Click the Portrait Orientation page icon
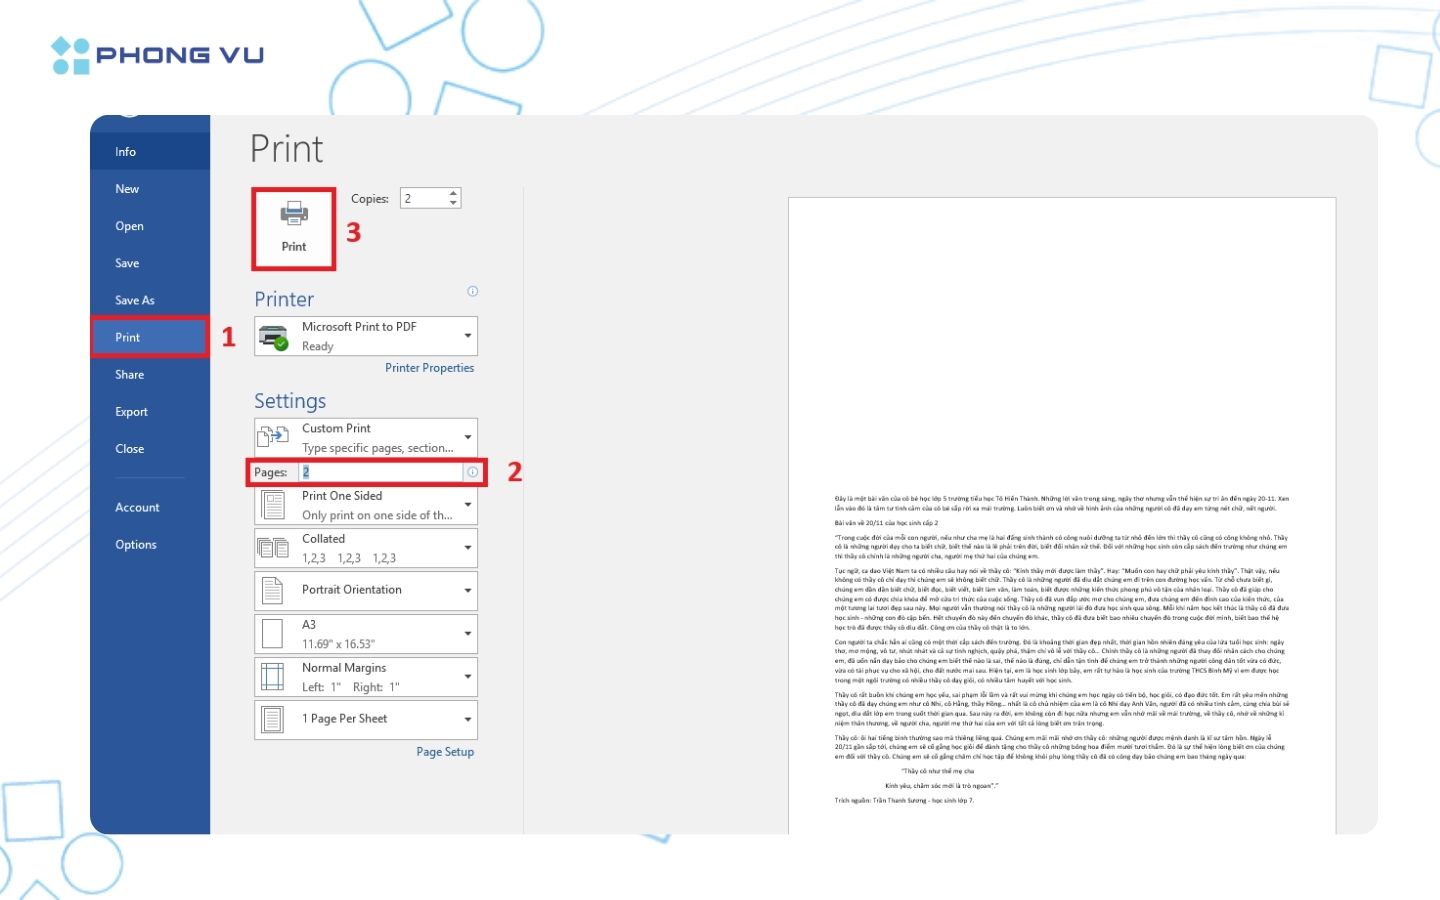The height and width of the screenshot is (900, 1440). coord(273,590)
